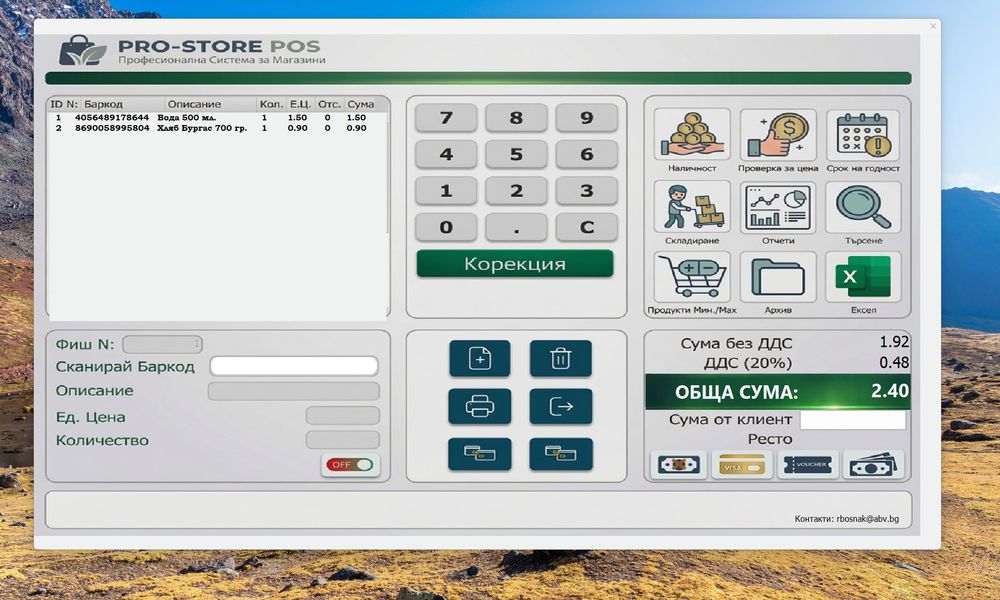1000x600 pixels.
Task: Open Проверка за цена price check
Action: 778,135
